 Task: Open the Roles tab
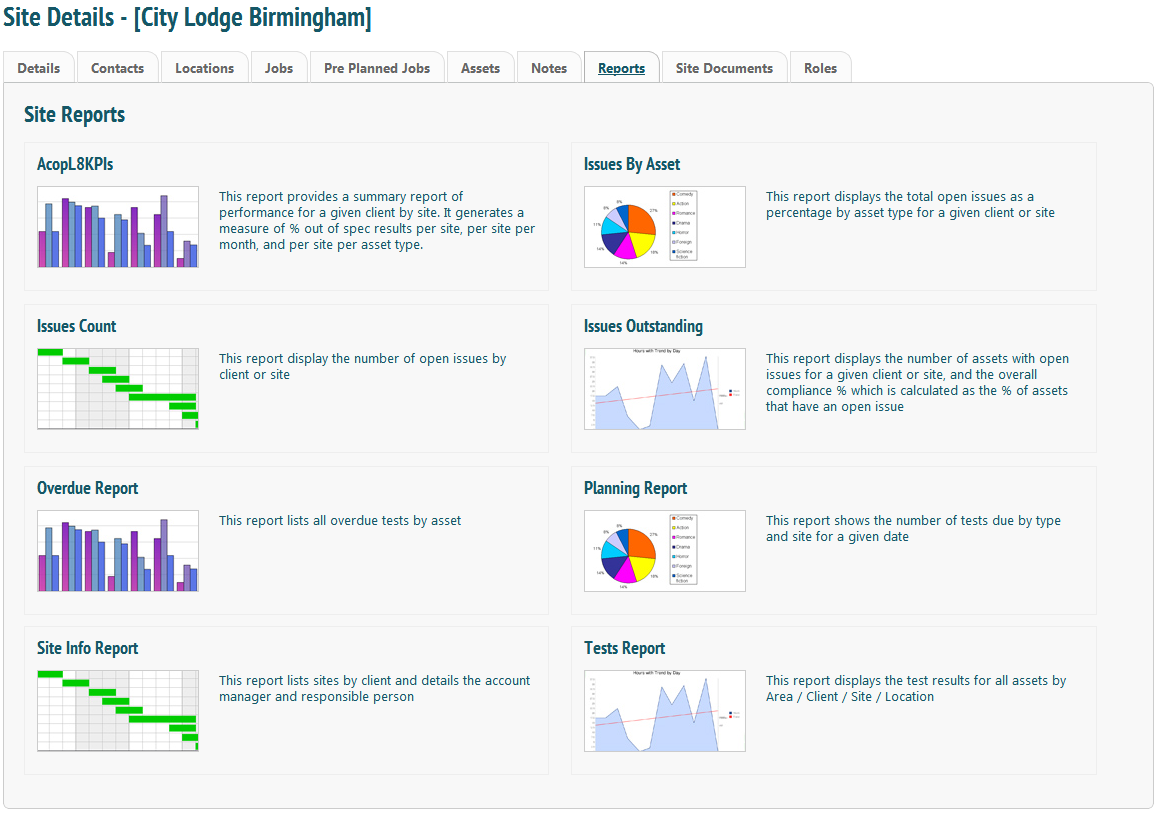(820, 68)
